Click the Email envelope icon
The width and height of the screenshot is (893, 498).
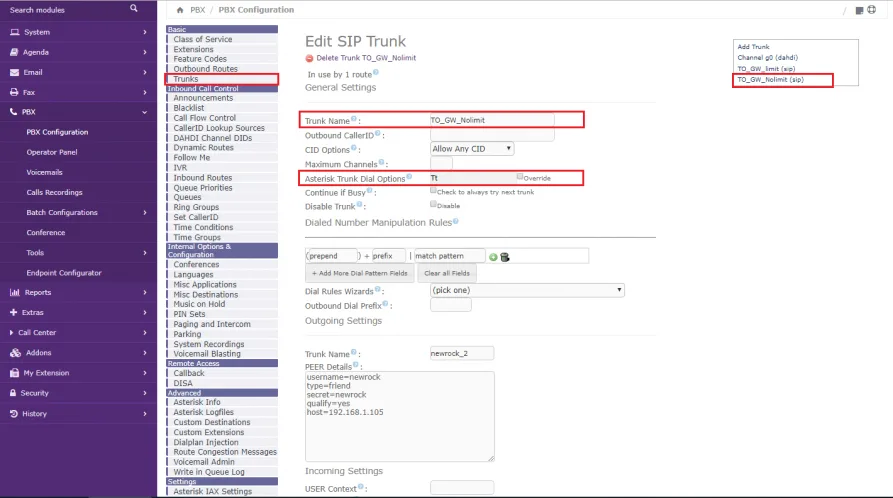[14, 72]
